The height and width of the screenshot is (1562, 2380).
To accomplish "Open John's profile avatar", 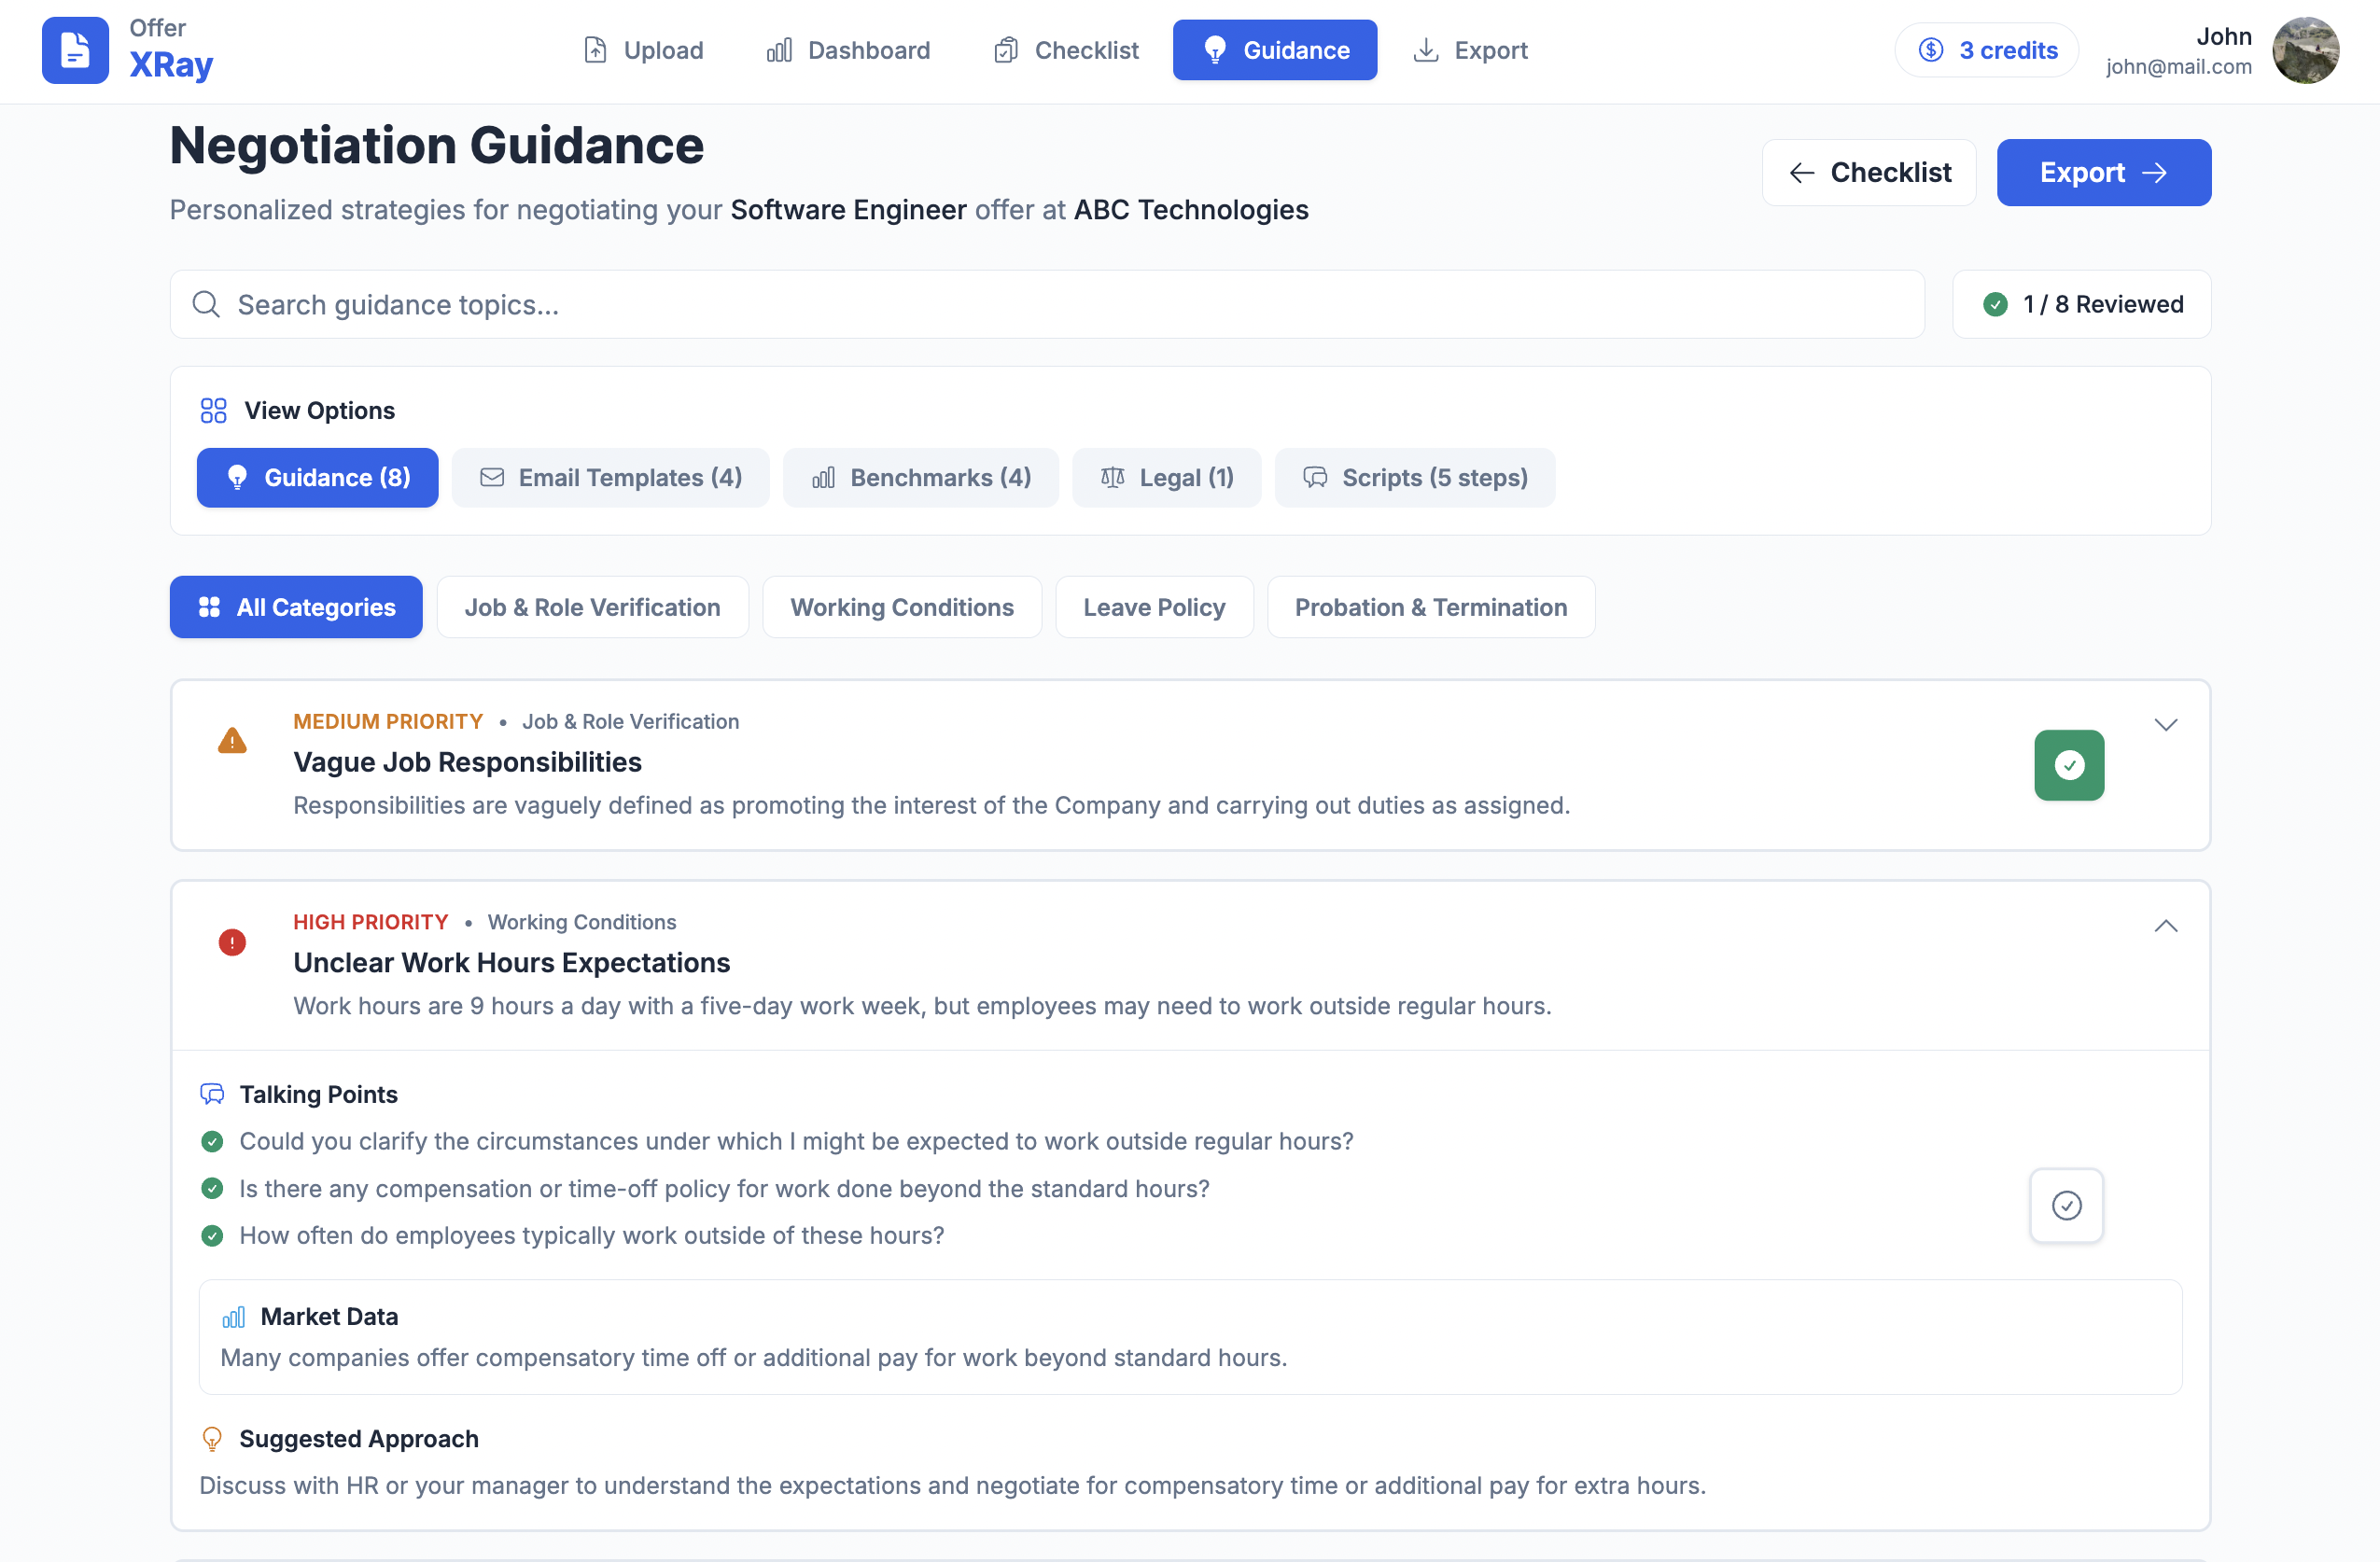I will pos(2305,50).
